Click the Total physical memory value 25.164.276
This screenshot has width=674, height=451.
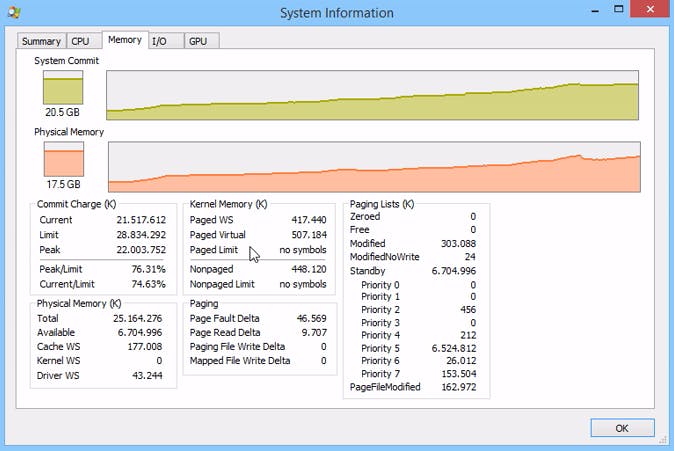pyautogui.click(x=138, y=319)
